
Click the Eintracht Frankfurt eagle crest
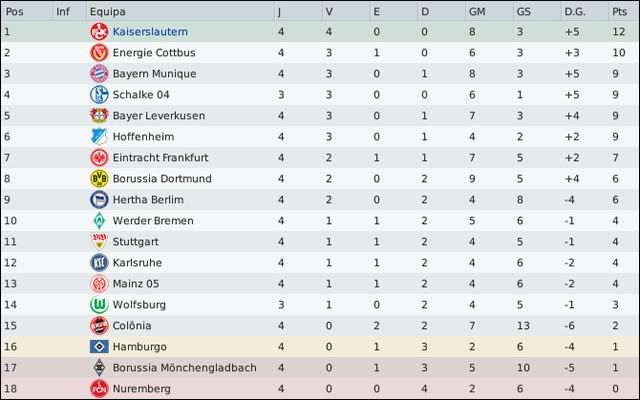pos(98,158)
